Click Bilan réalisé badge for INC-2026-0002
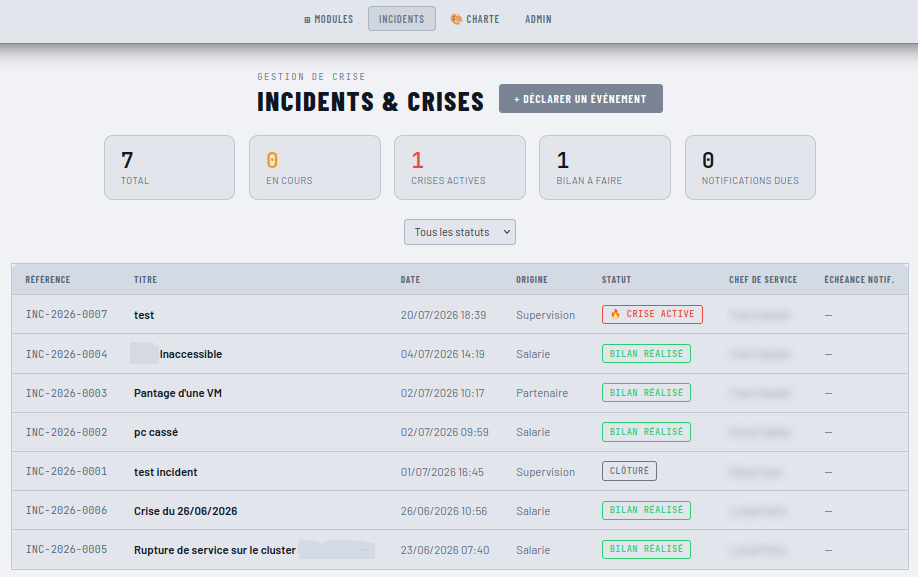The image size is (918, 577). [646, 432]
